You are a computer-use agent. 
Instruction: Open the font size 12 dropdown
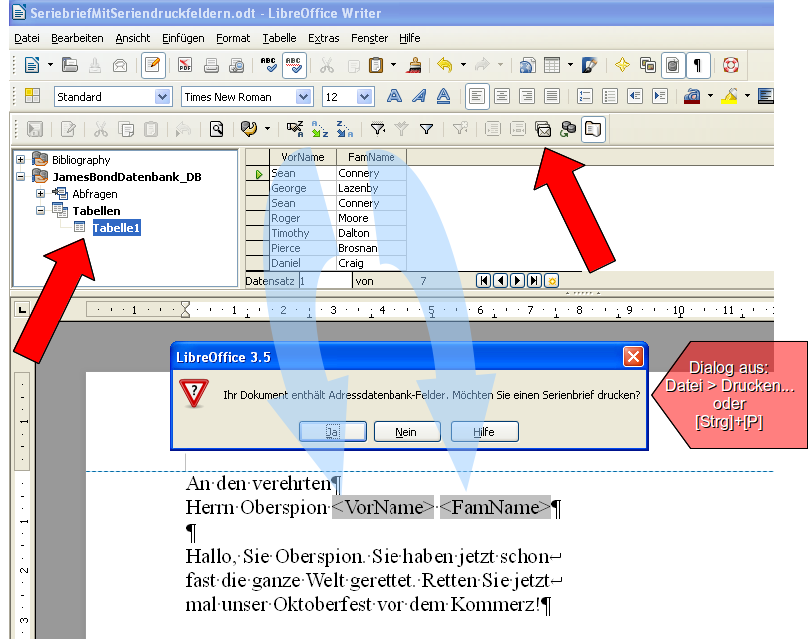click(364, 96)
